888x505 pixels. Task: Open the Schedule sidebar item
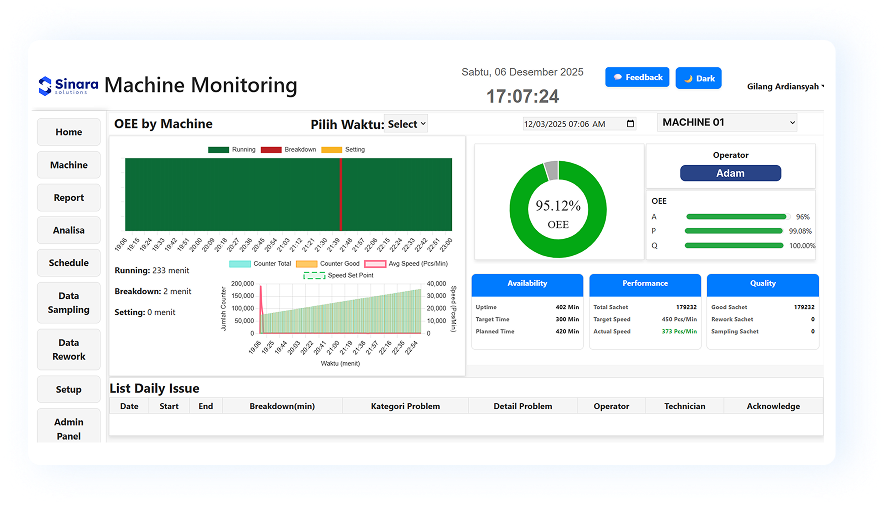click(68, 263)
